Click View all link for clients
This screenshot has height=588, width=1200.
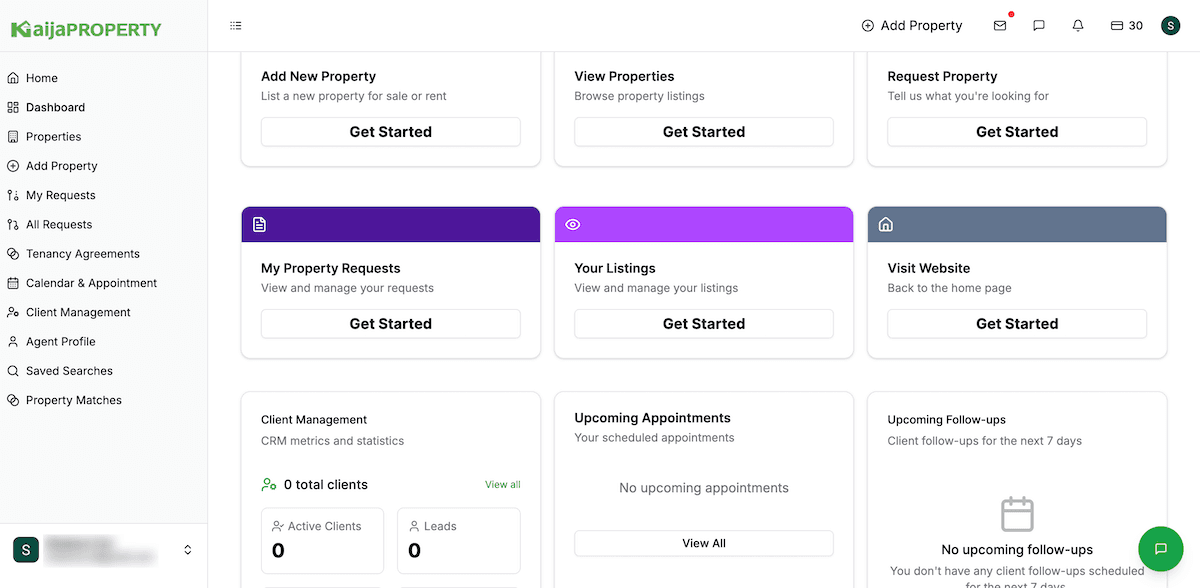[502, 485]
